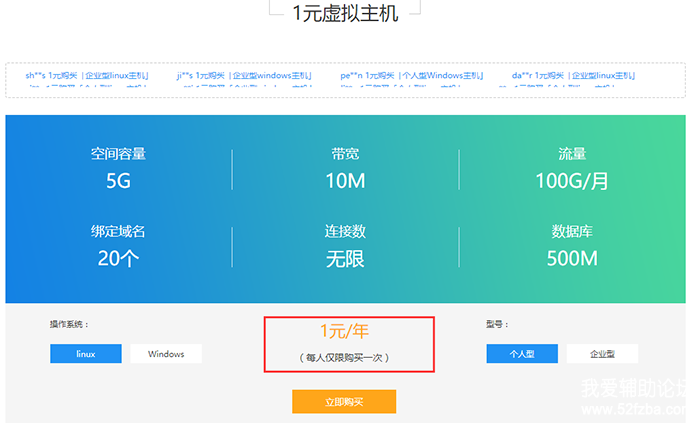Click the 绑定域名 20个 spec cell
This screenshot has width=700, height=423.
pyautogui.click(x=118, y=245)
